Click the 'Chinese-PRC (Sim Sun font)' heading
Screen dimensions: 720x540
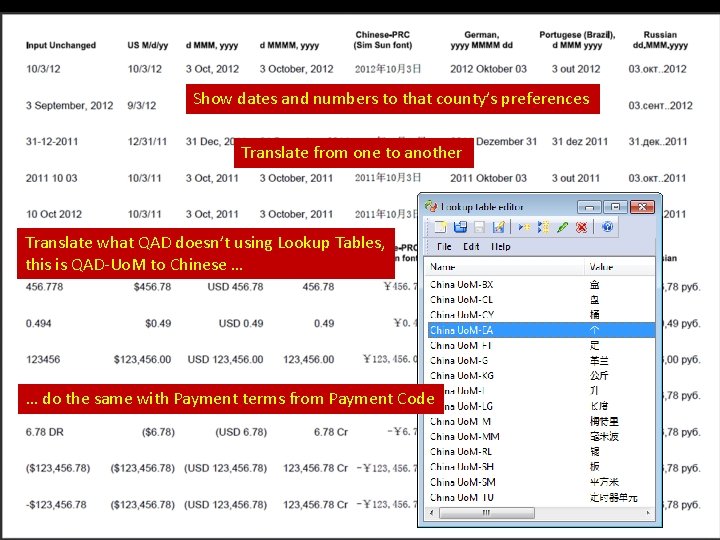point(382,40)
